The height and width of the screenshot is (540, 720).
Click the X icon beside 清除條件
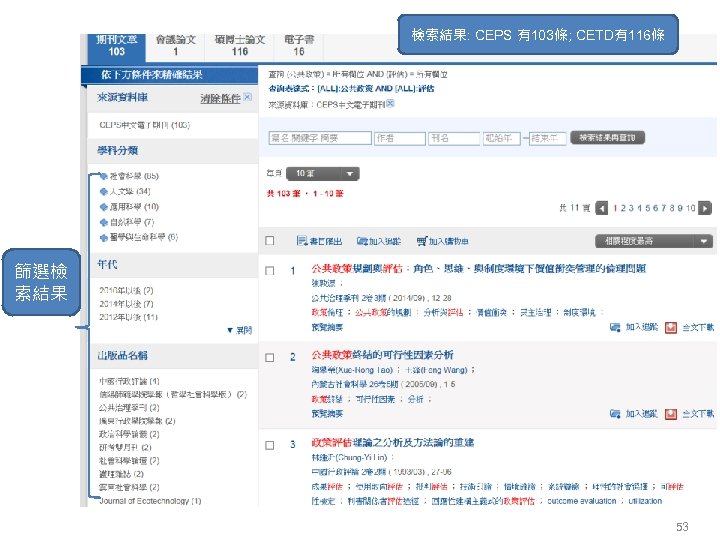pyautogui.click(x=248, y=97)
